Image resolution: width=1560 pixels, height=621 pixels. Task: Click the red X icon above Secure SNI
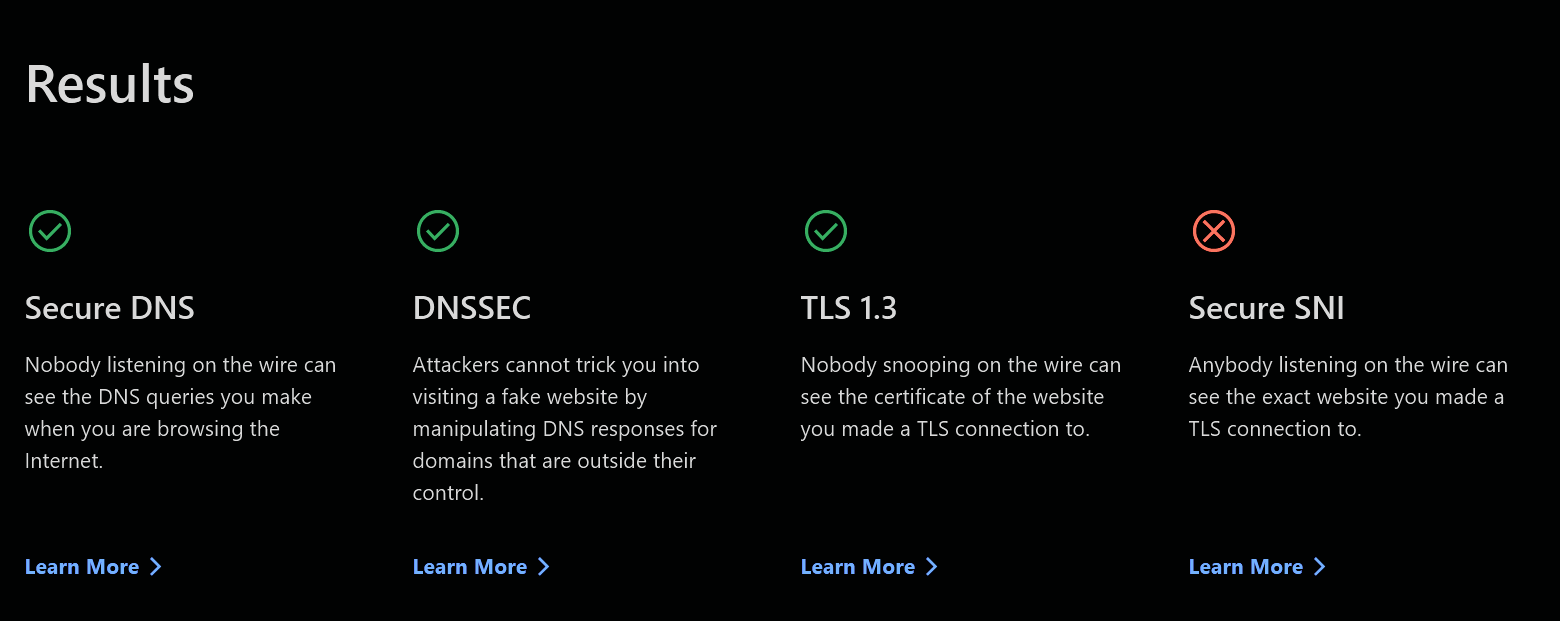[x=1214, y=231]
